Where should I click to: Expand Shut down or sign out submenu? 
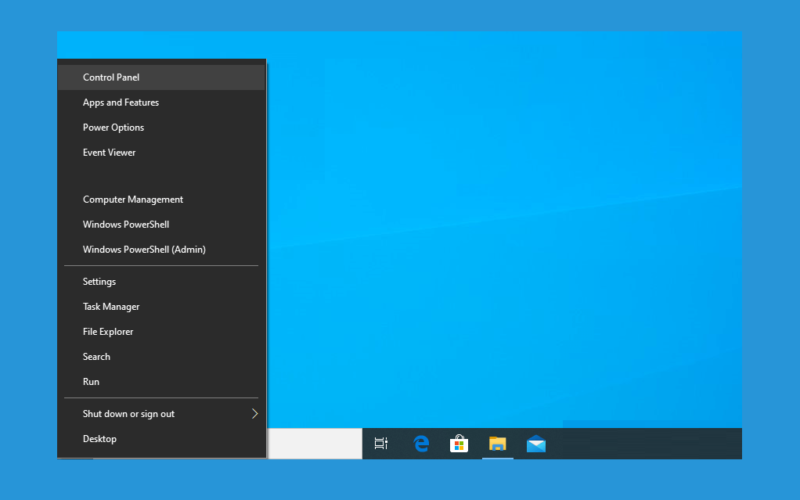click(161, 414)
